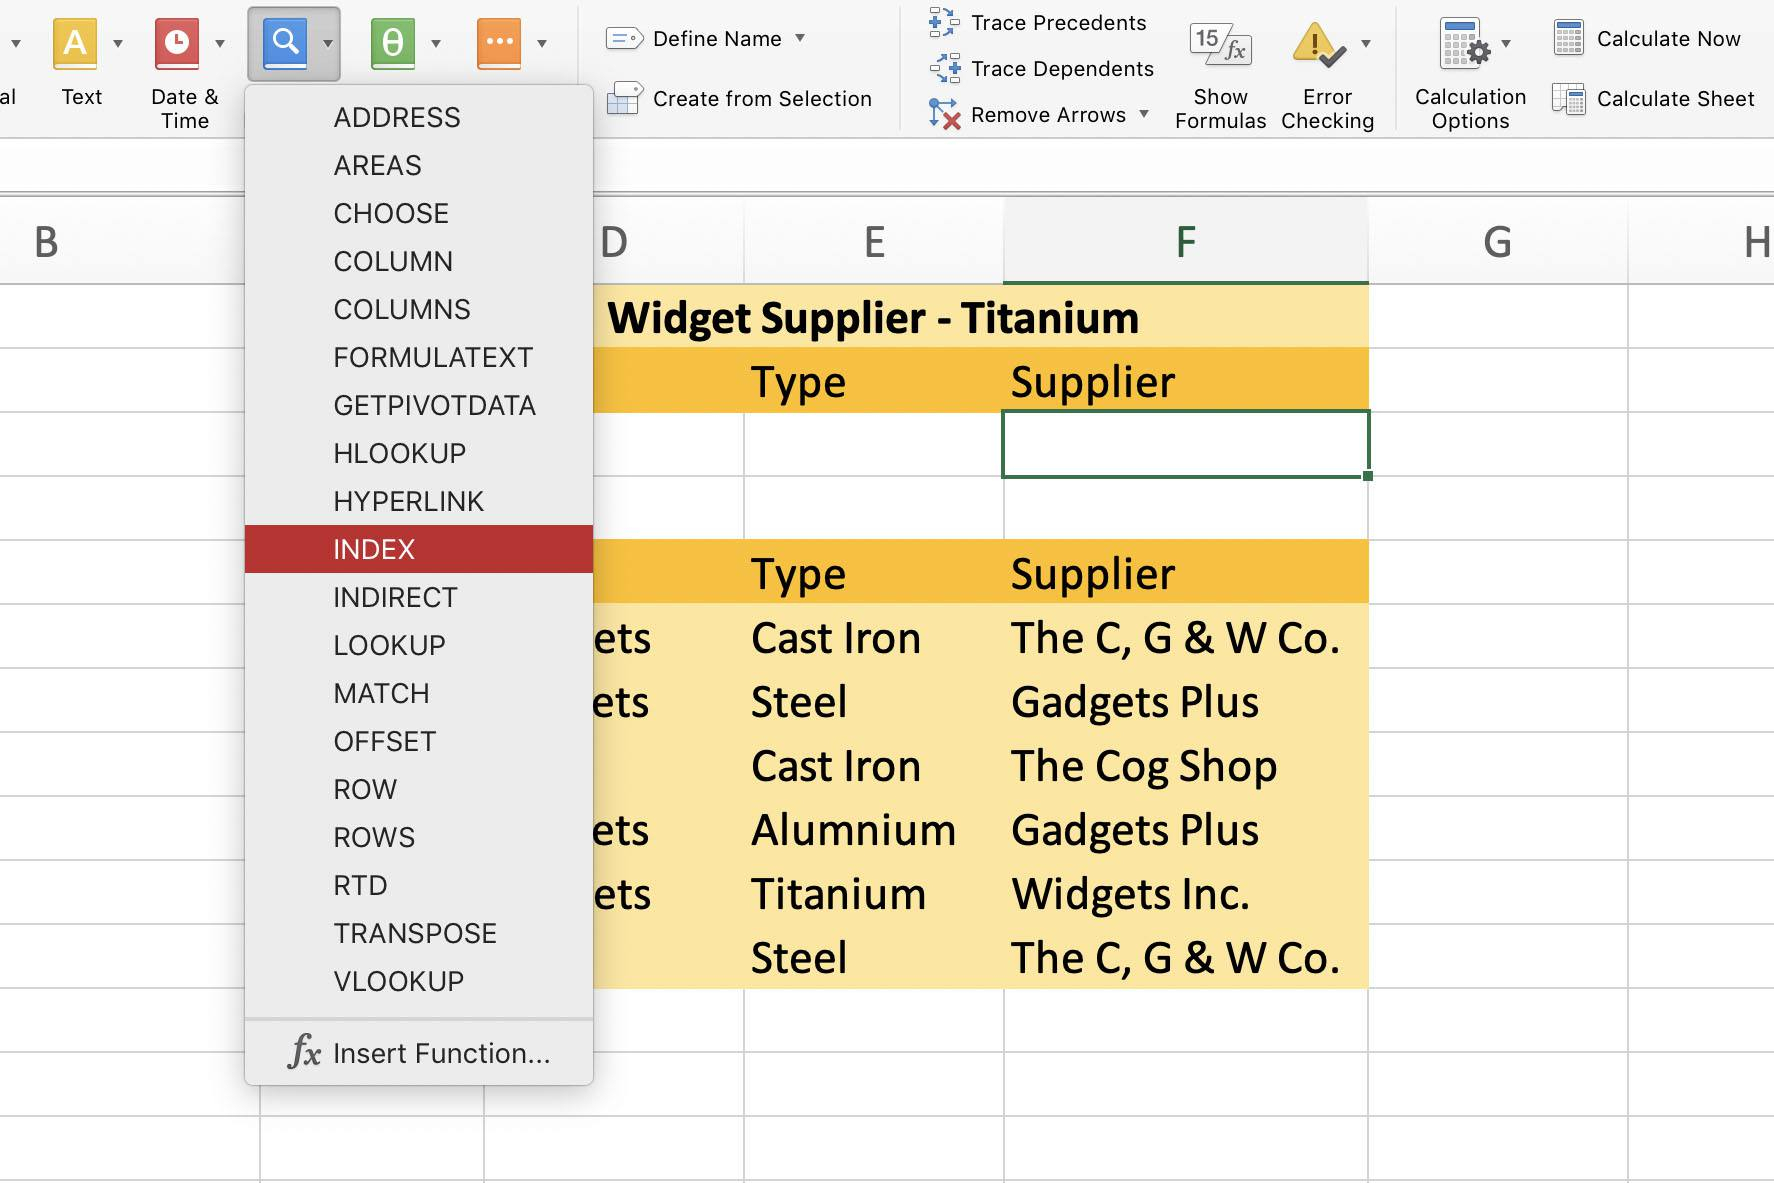
Task: Click the Trace Dependents icon
Action: pos(942,68)
